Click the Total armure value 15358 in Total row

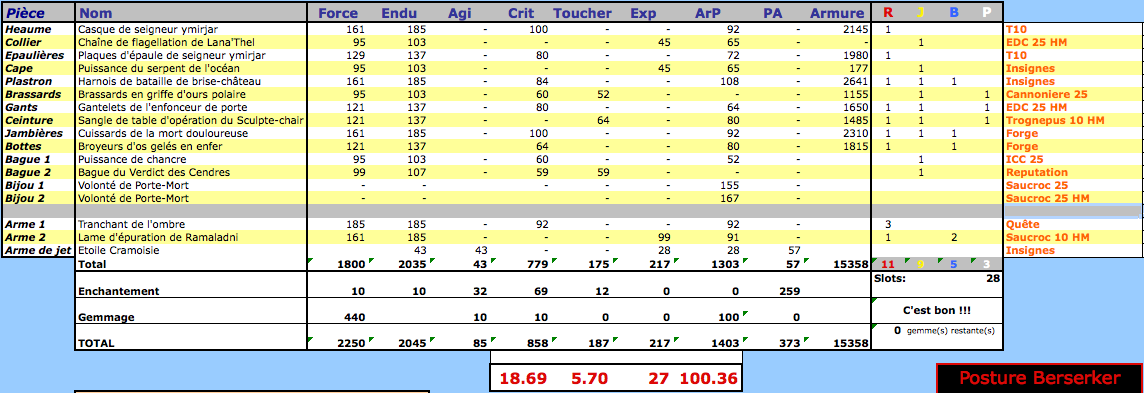pyautogui.click(x=851, y=264)
